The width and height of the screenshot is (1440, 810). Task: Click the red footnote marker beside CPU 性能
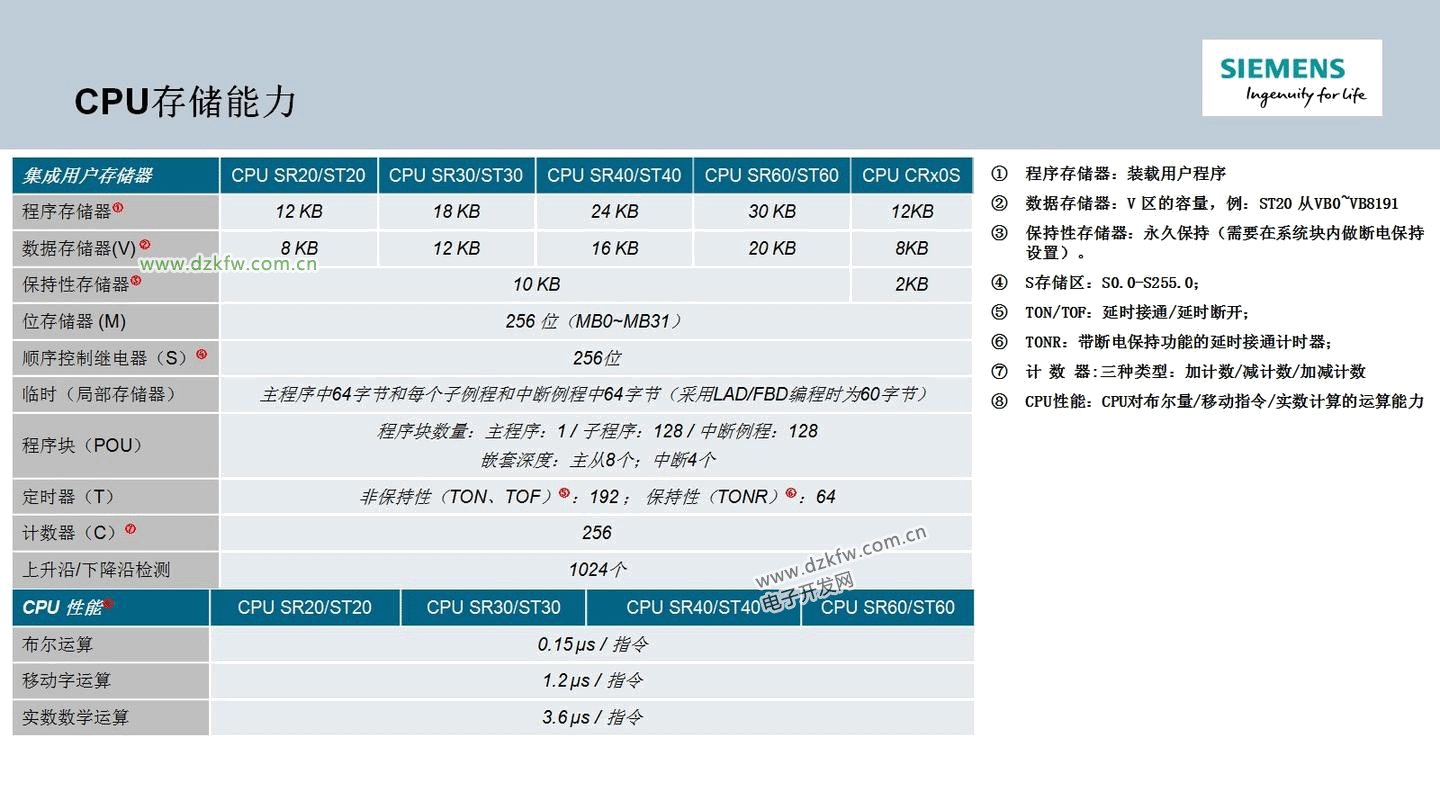click(x=108, y=603)
